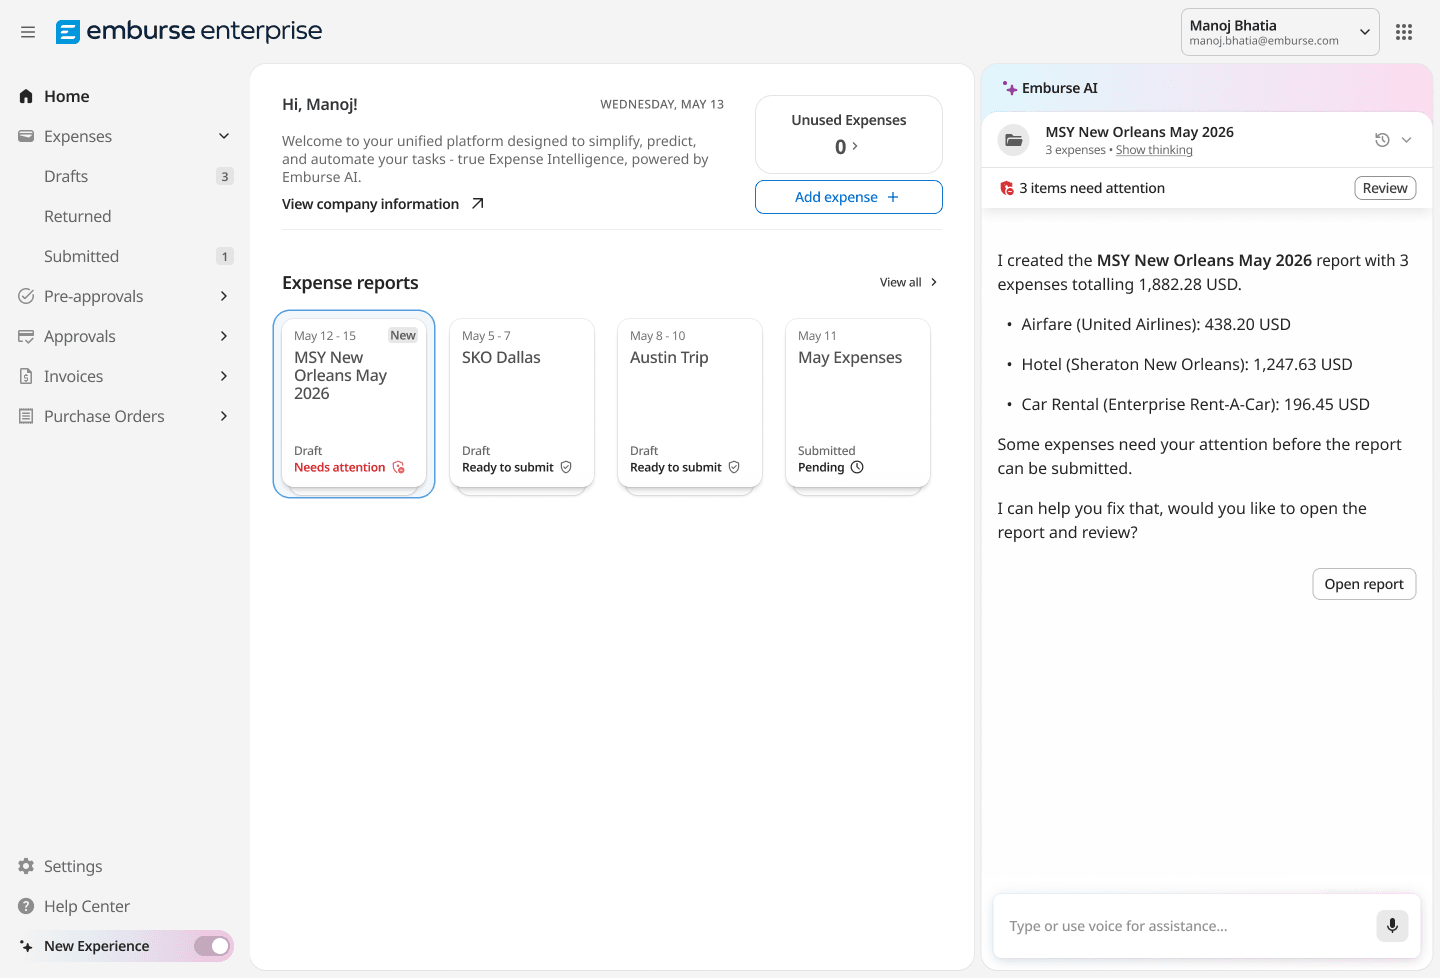This screenshot has height=978, width=1440.
Task: Click the Review button
Action: coord(1385,188)
